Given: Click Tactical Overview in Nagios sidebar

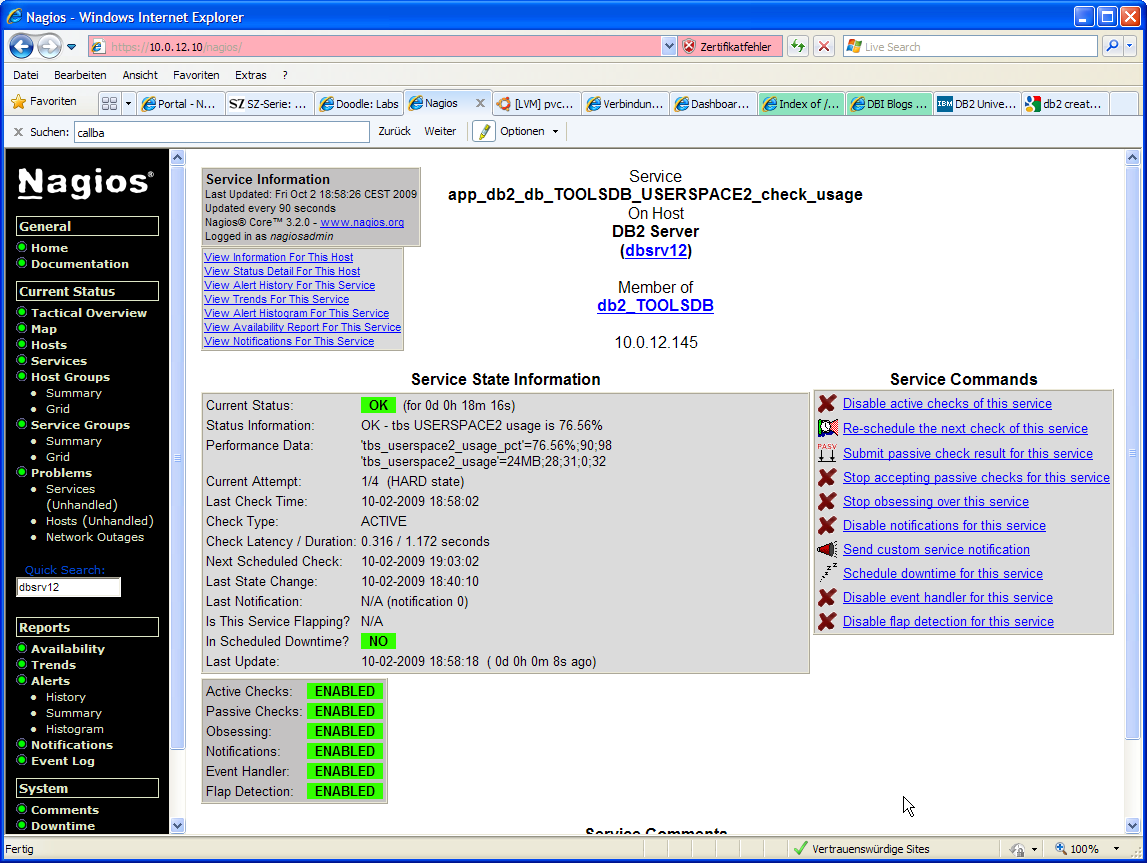Looking at the screenshot, I should click(88, 313).
